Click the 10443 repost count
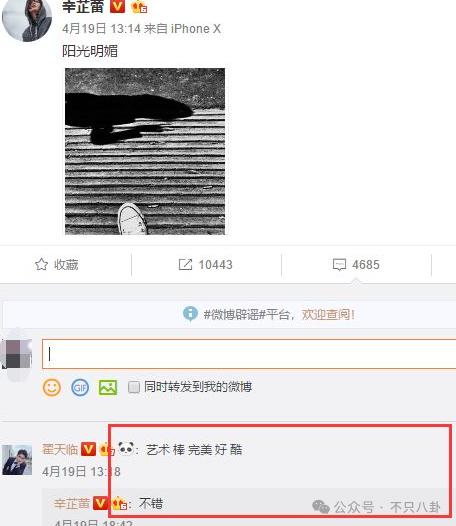 [215, 265]
